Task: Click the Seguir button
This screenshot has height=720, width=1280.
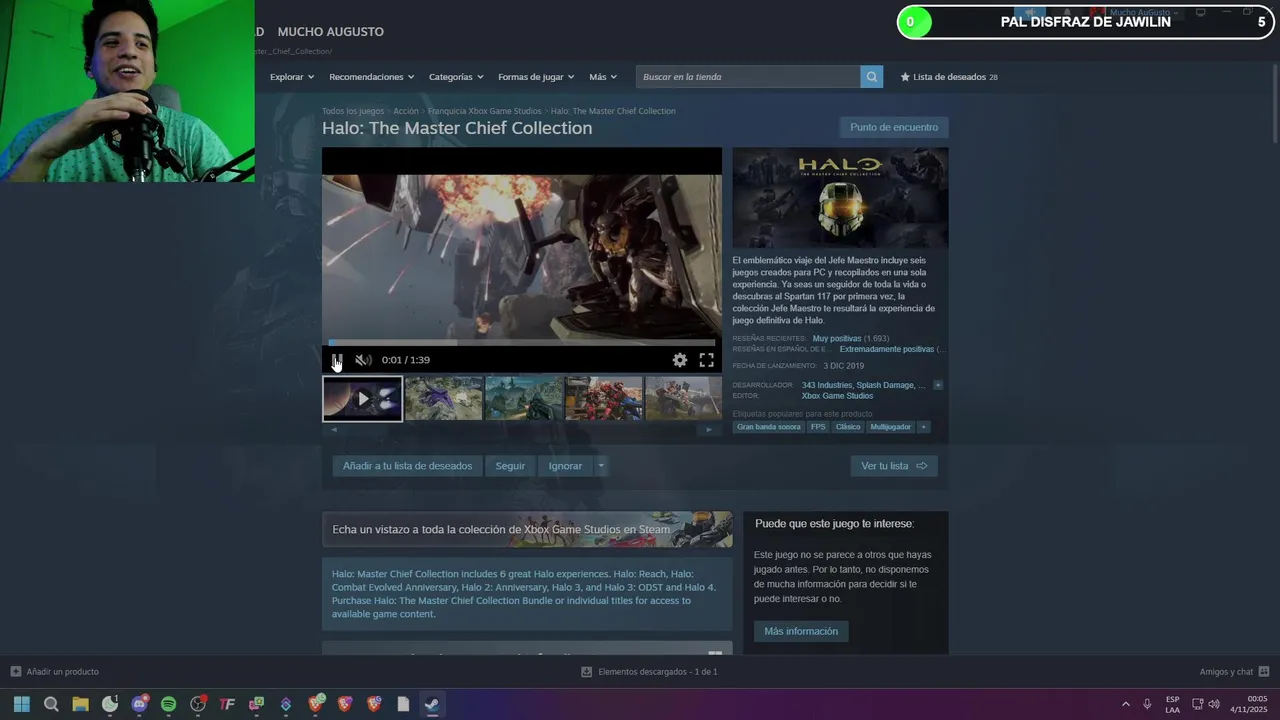Action: coord(510,466)
